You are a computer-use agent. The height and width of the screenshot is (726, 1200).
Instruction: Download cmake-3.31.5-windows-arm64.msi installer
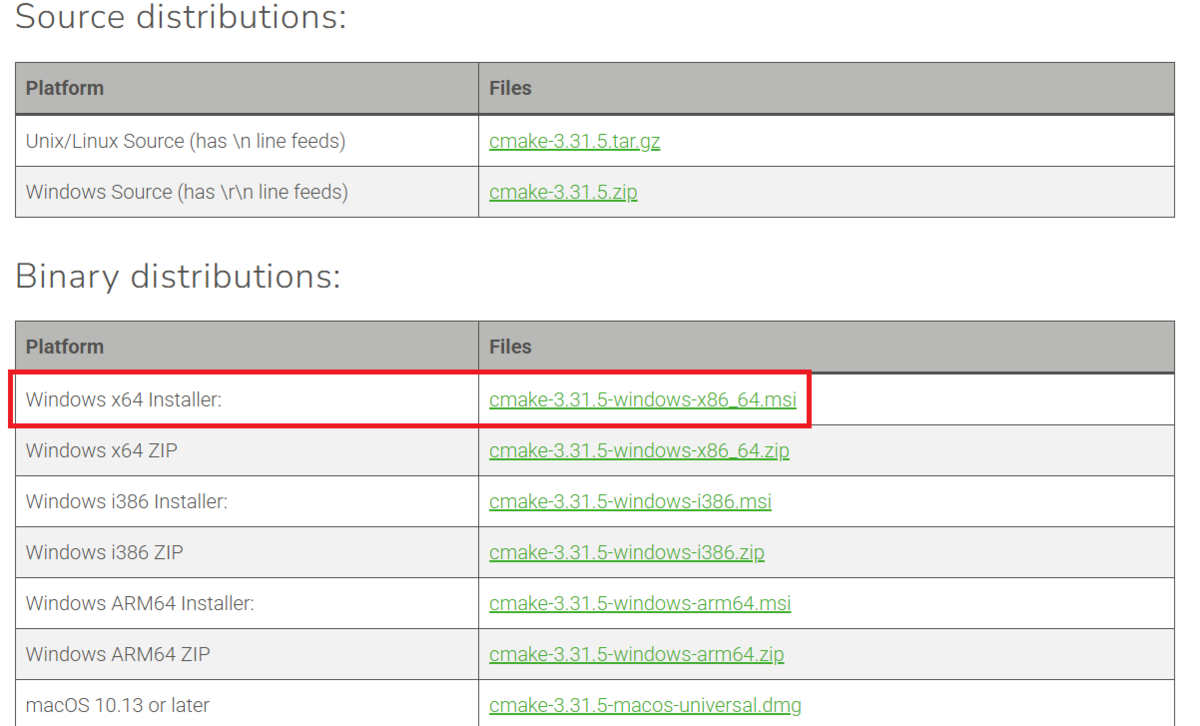tap(640, 604)
